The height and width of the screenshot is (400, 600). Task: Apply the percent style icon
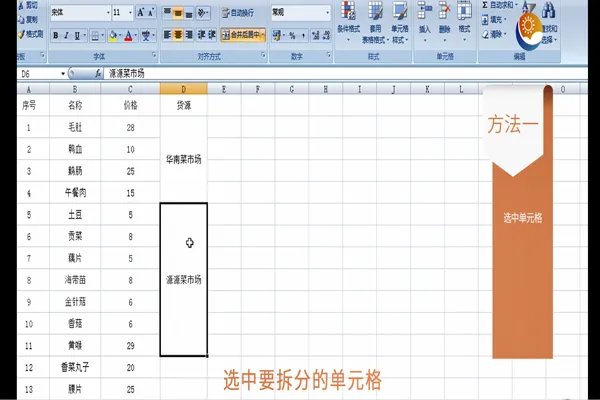click(292, 36)
